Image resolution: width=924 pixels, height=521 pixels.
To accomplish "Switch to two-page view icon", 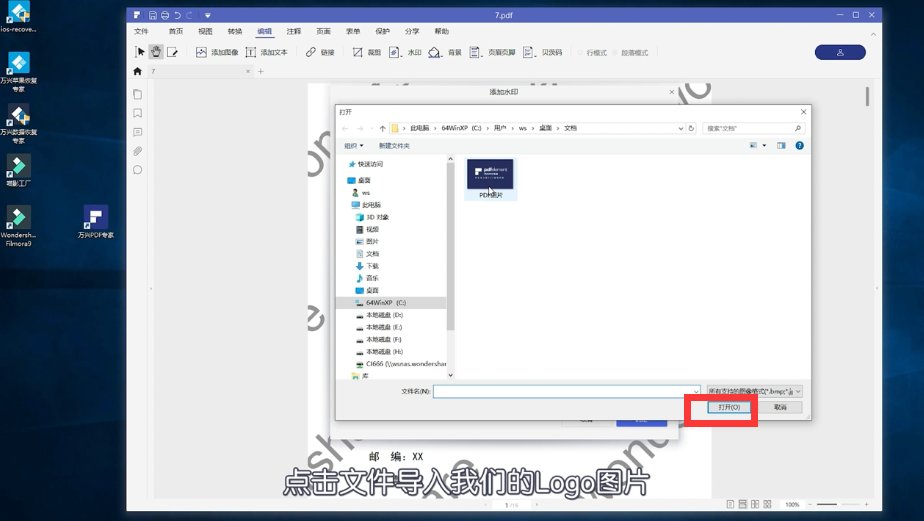I will pos(755,504).
